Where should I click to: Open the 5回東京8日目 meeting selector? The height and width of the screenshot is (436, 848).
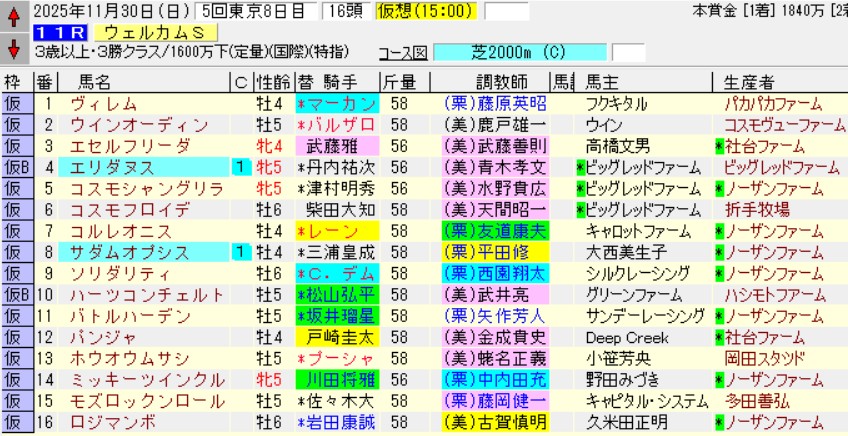pyautogui.click(x=245, y=12)
